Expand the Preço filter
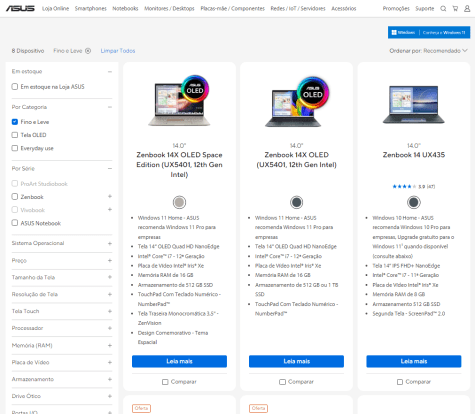Image resolution: width=475 pixels, height=414 pixels. [x=110, y=260]
